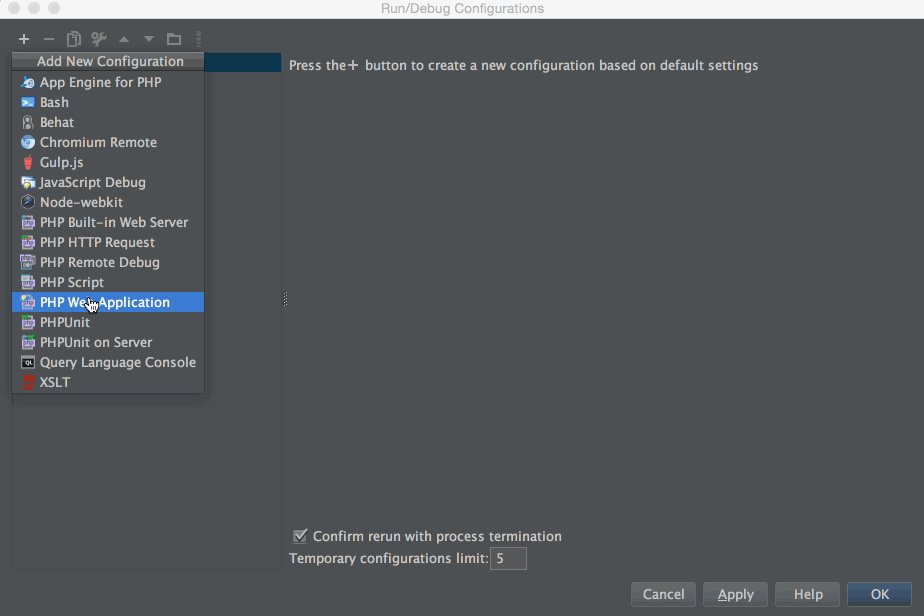Click the Gulp.js cup icon

tap(28, 163)
